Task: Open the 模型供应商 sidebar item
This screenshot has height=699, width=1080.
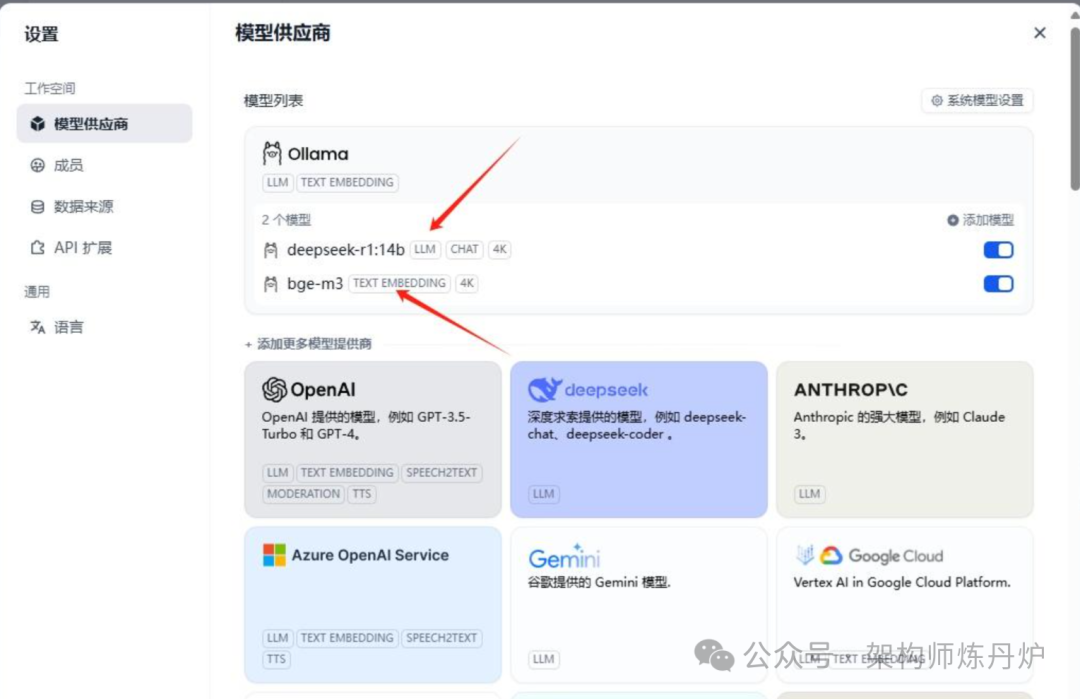Action: coord(104,124)
